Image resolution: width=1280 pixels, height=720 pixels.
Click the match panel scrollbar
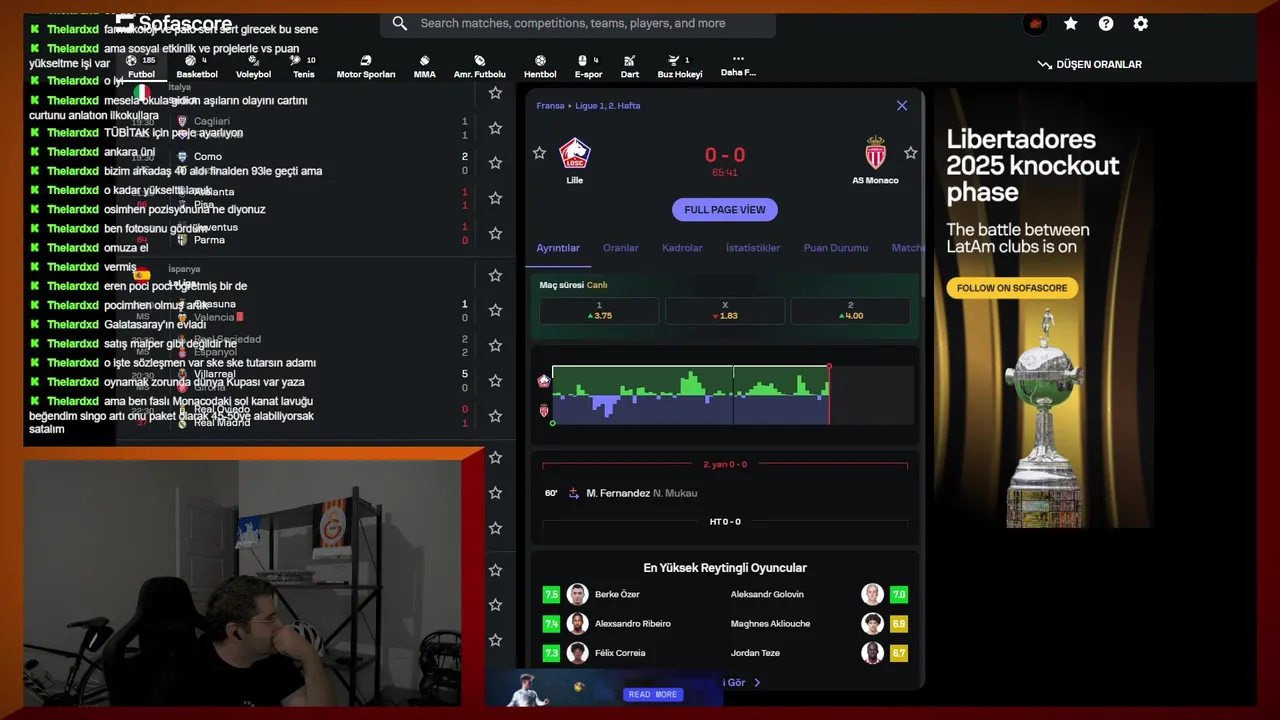click(x=922, y=195)
